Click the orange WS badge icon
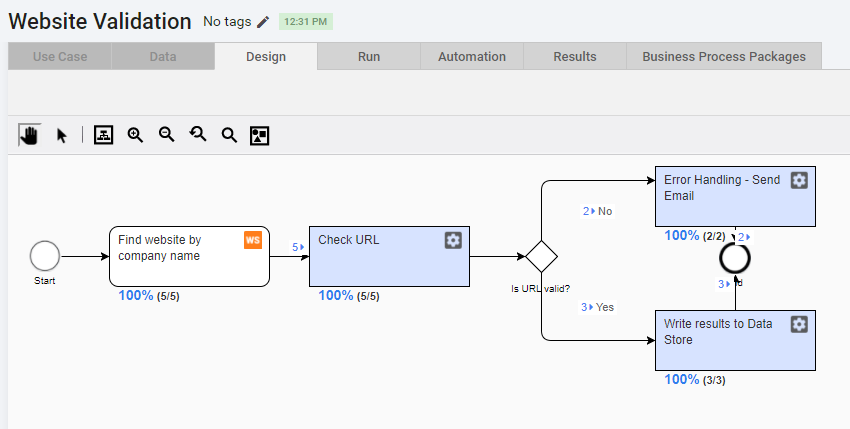Viewport: 850px width, 429px height. click(x=253, y=240)
